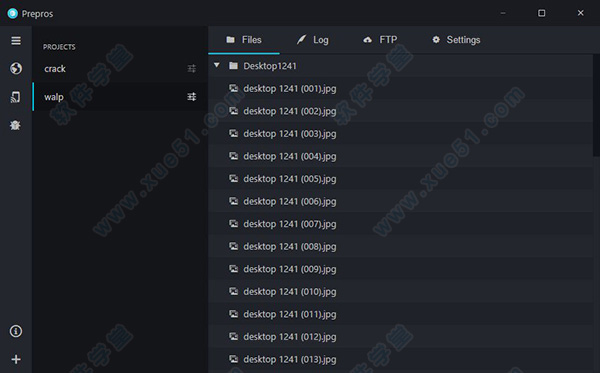Open the hamburger menu in sidebar
Image resolution: width=600 pixels, height=373 pixels.
click(16, 41)
